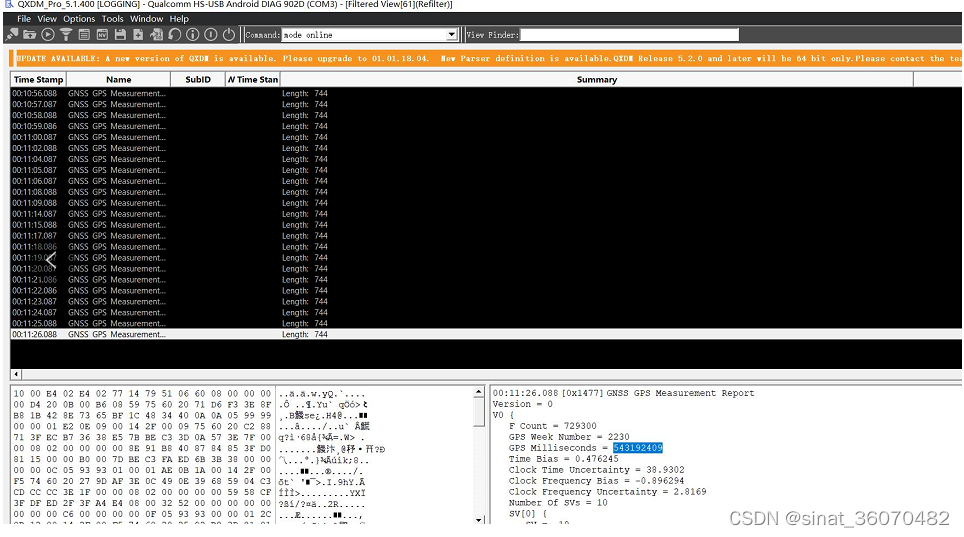
Task: Click the orange UPDATE AVAILABLE banner
Action: [487, 59]
